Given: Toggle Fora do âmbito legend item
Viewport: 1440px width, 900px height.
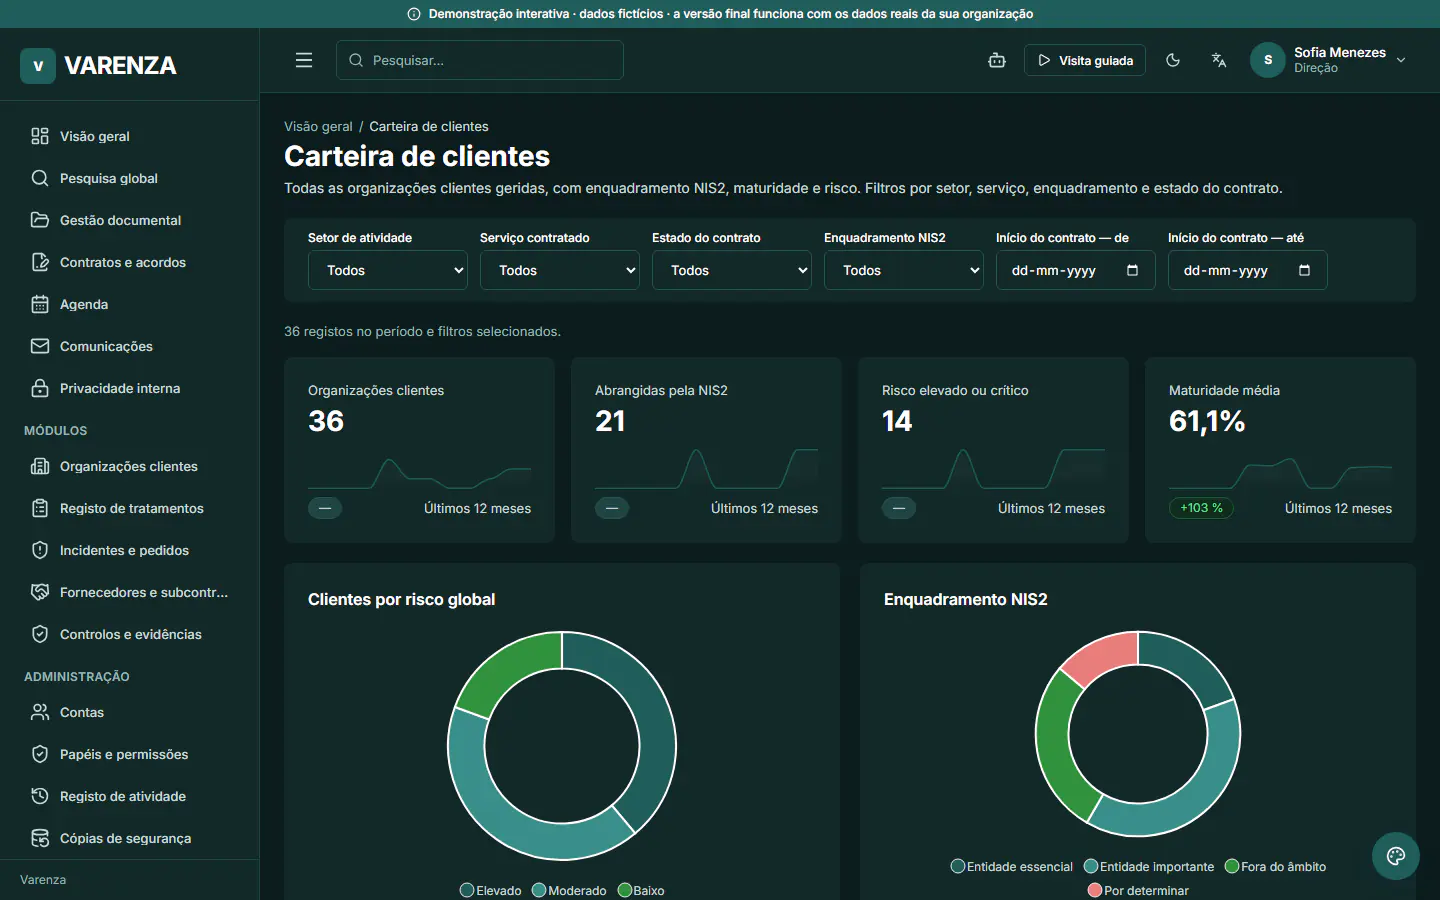Looking at the screenshot, I should point(1276,866).
